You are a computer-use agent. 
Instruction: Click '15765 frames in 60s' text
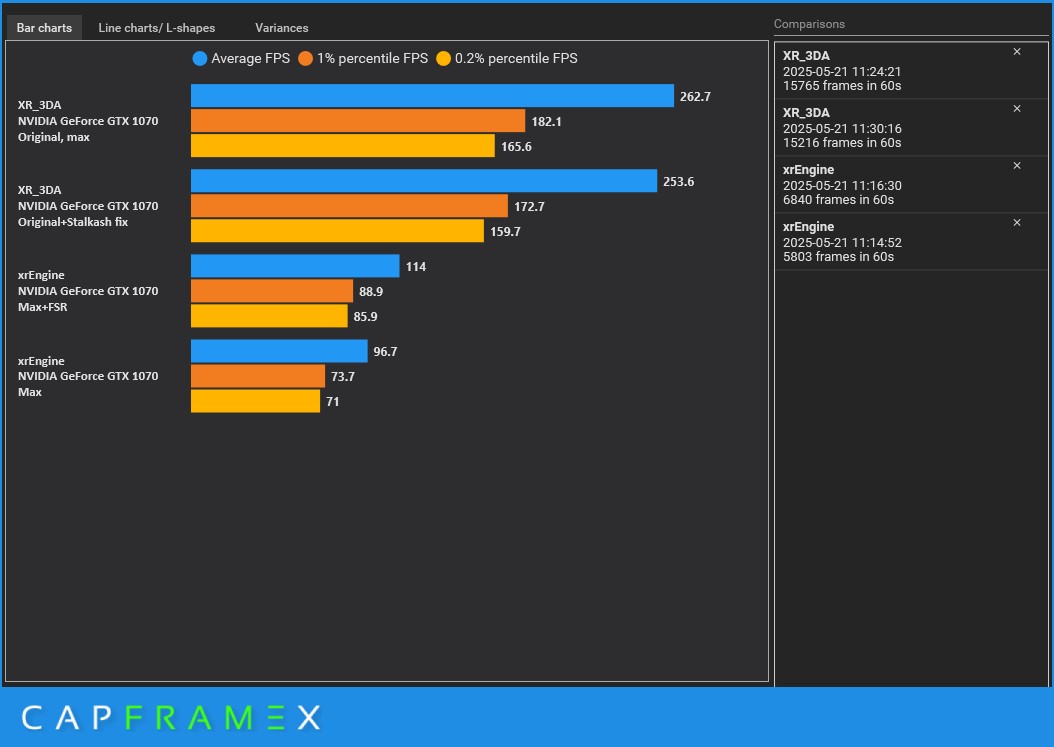[x=842, y=86]
